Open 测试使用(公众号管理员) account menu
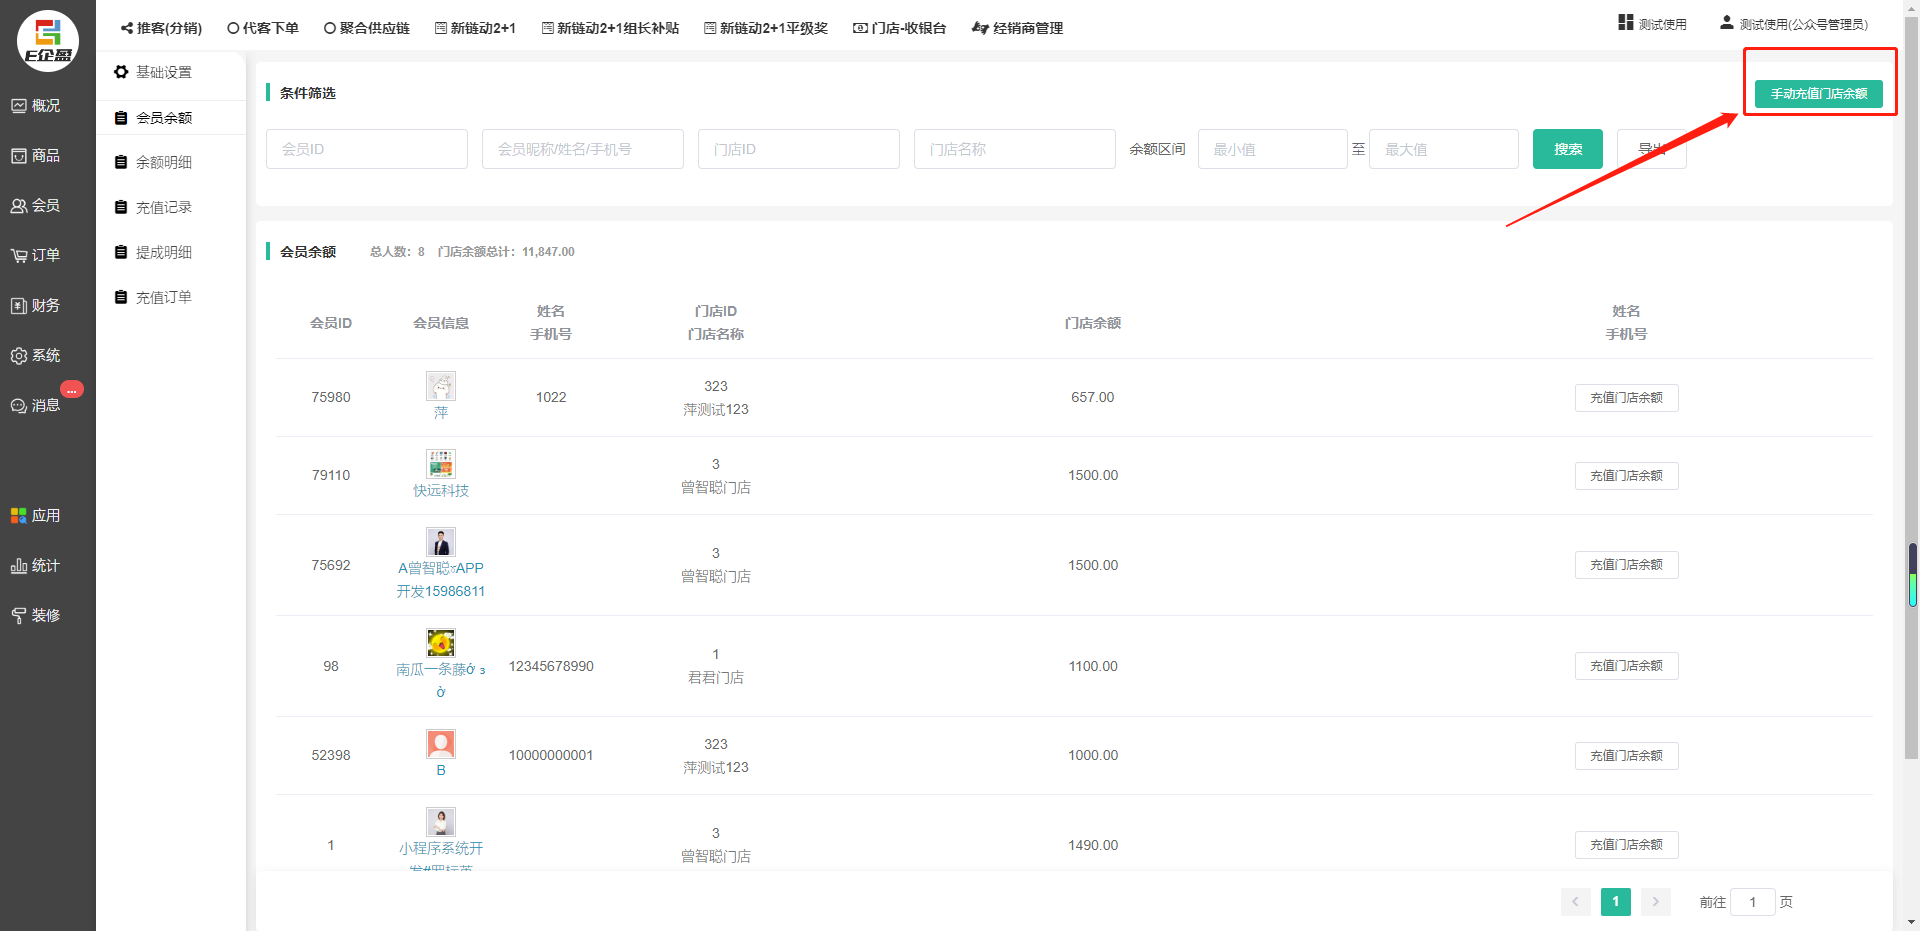This screenshot has height=931, width=1920. pos(1793,24)
